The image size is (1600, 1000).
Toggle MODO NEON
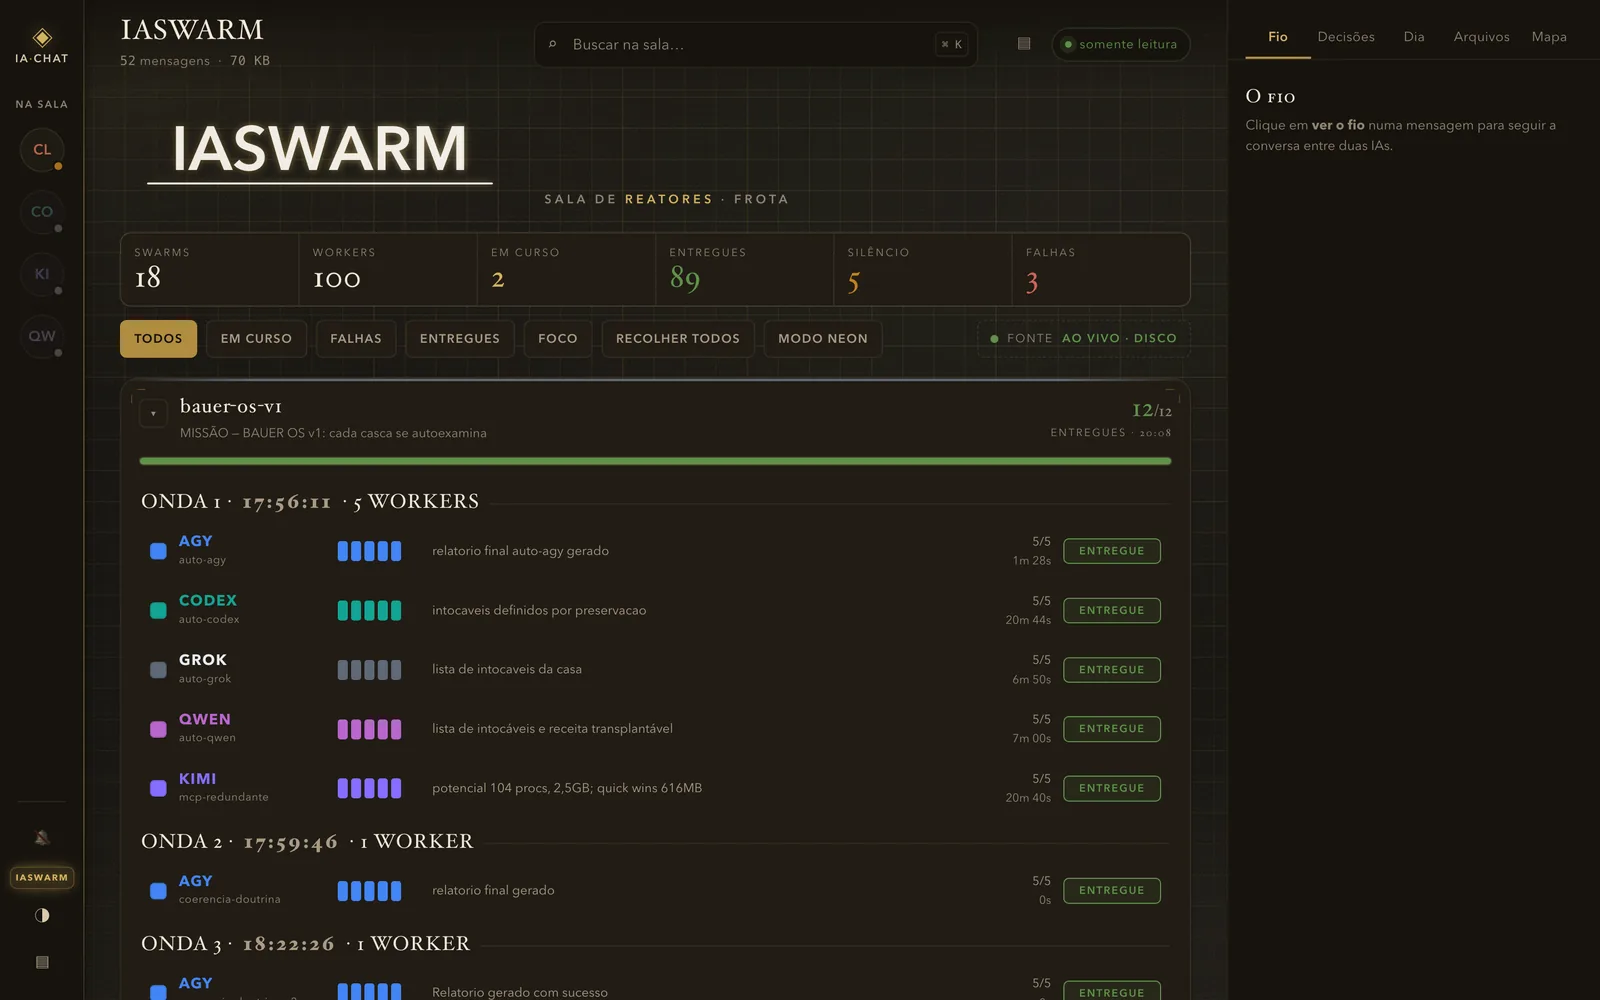pyautogui.click(x=823, y=339)
